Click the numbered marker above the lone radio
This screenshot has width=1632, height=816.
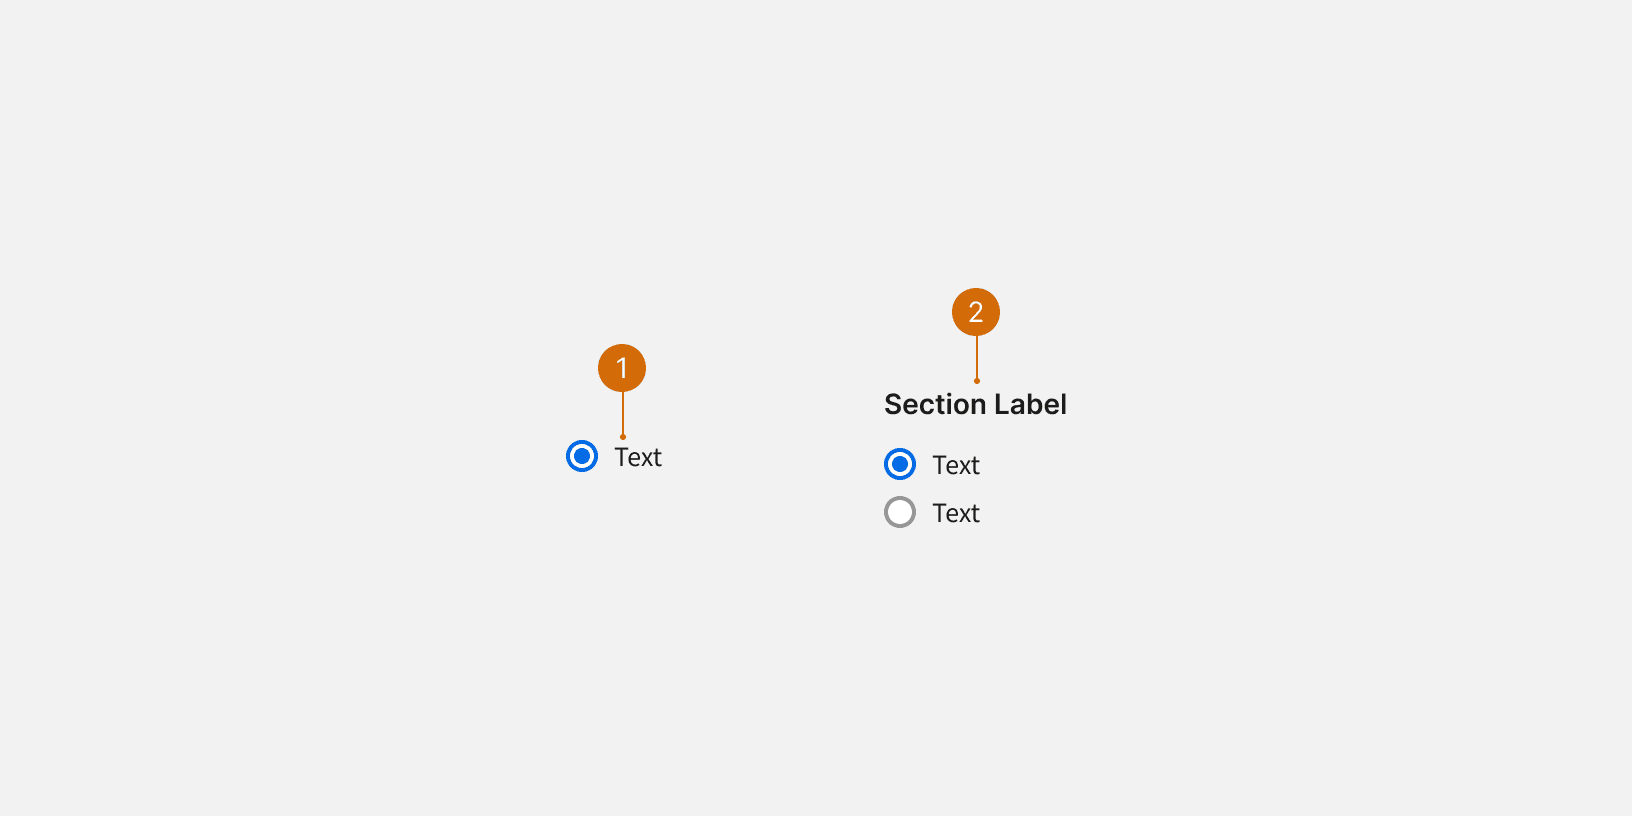tap(622, 368)
